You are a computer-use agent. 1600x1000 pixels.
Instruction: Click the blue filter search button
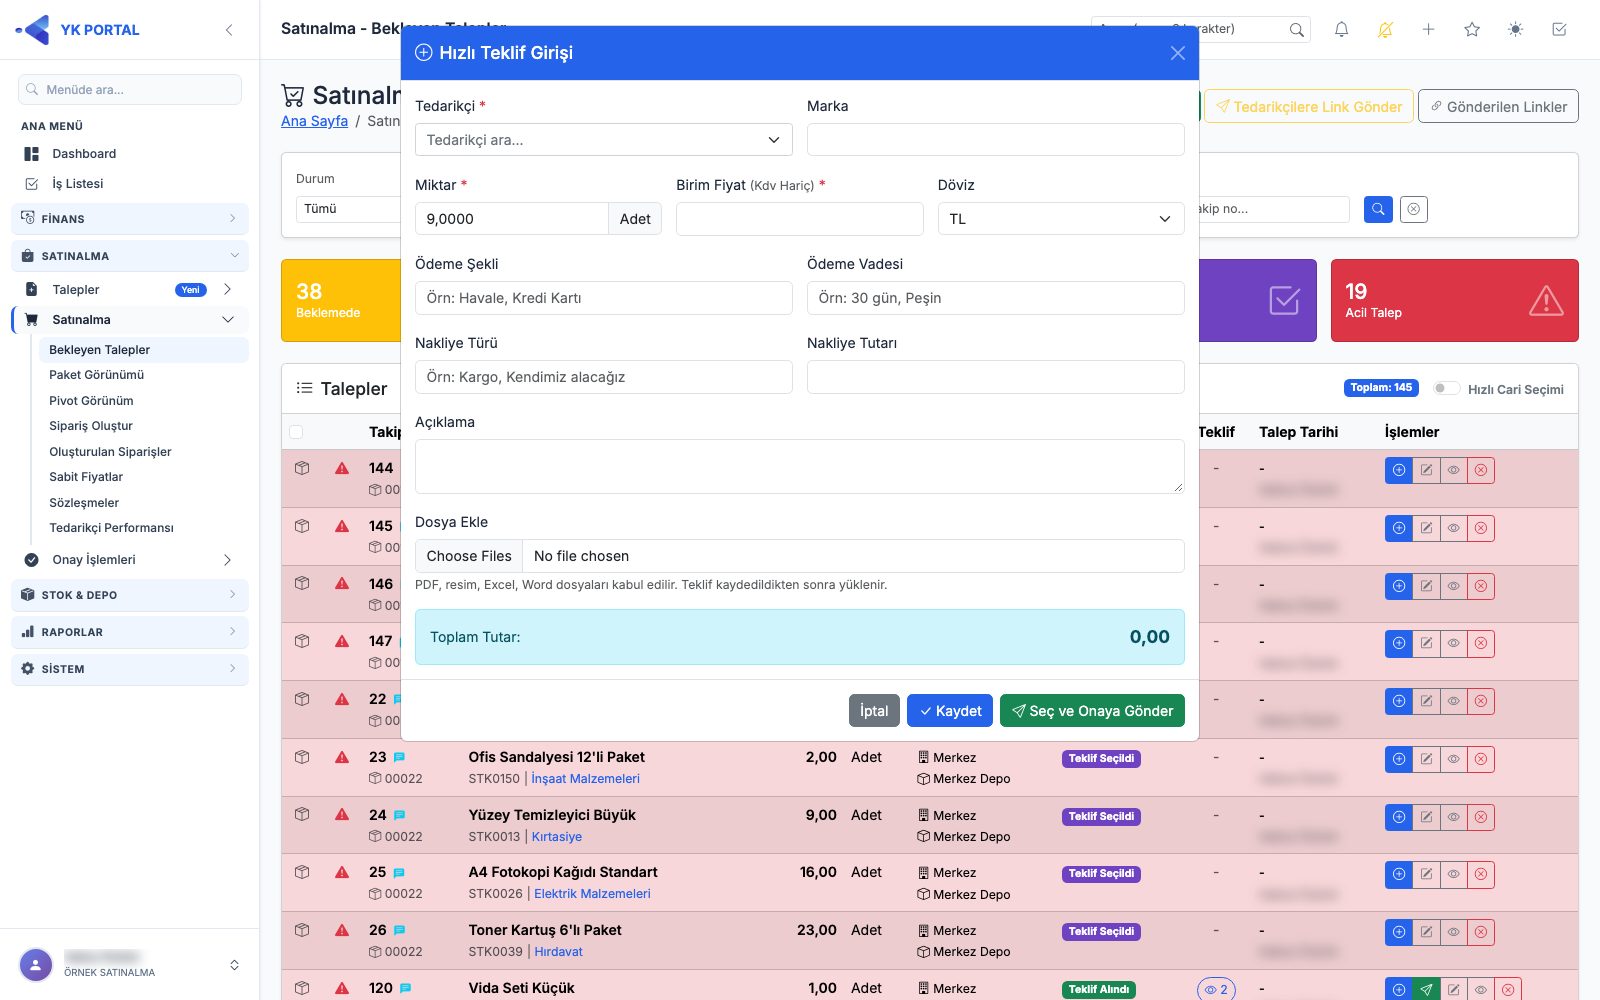[1378, 209]
